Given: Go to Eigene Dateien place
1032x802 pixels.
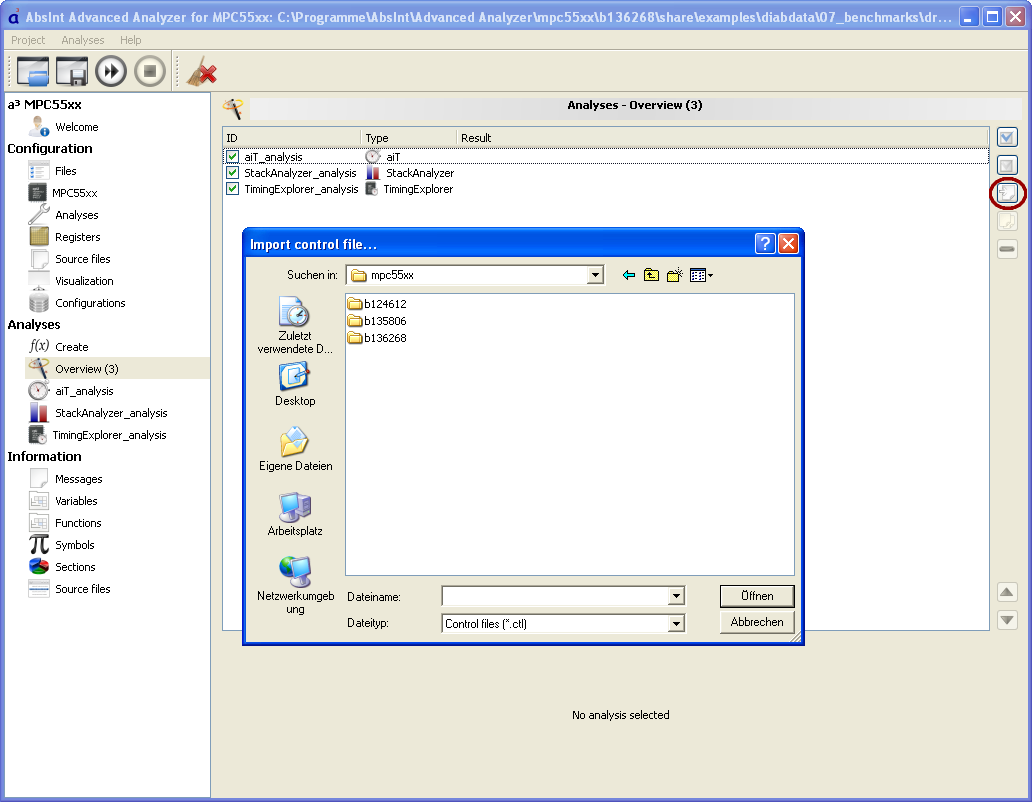Looking at the screenshot, I should point(295,449).
